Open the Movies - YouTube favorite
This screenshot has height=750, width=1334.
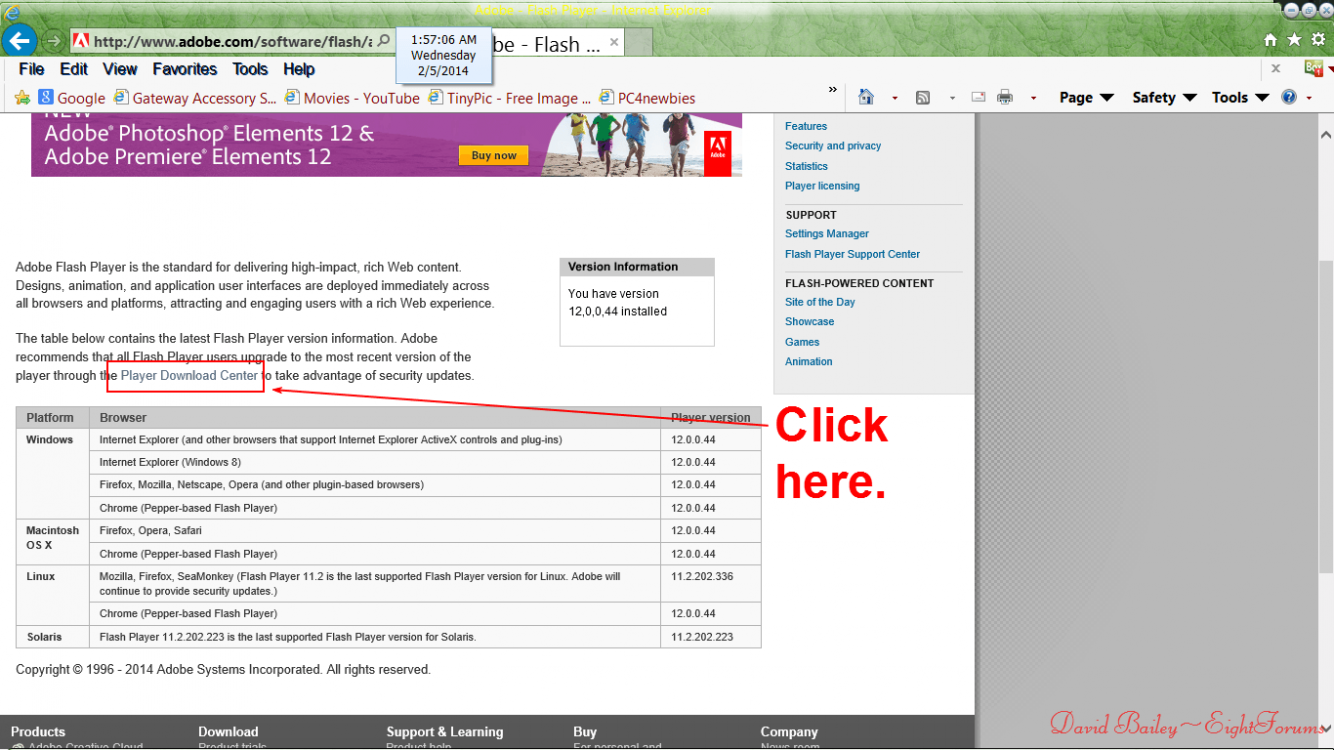(x=352, y=98)
